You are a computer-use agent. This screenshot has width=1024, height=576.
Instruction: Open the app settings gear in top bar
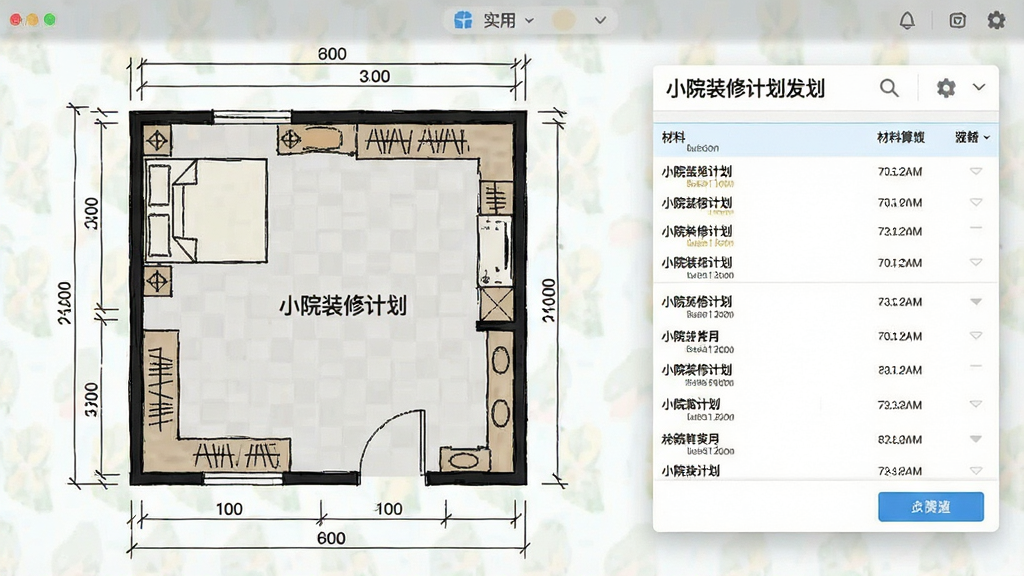[x=996, y=20]
